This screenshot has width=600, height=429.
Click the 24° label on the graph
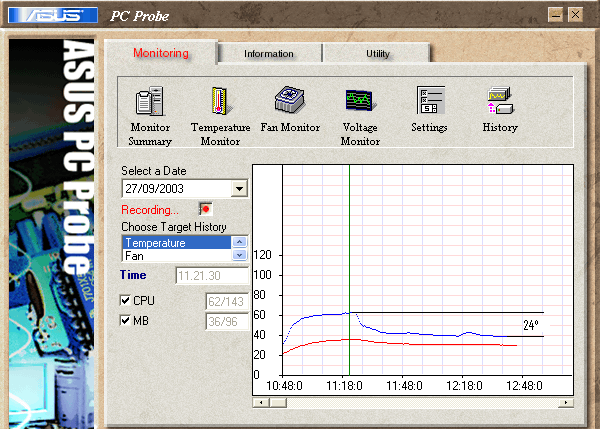[x=531, y=325]
